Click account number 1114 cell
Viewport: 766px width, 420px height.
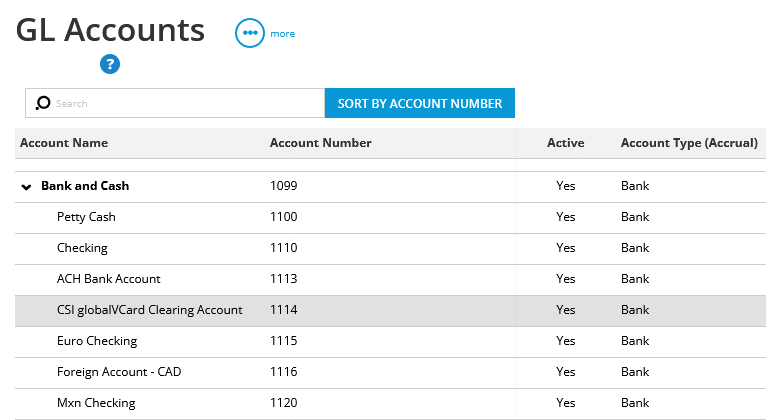point(283,310)
